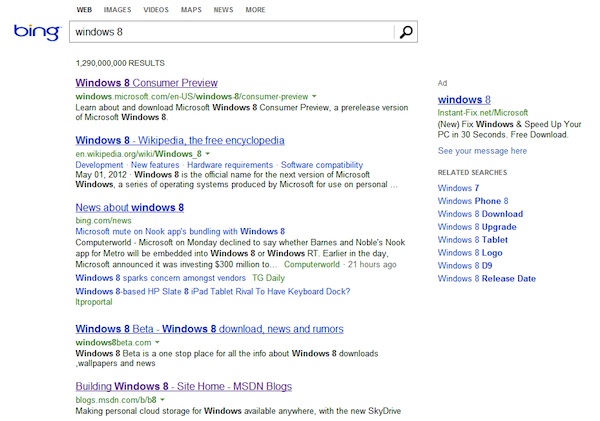Jump to Wikipedia New features section link
This screenshot has width=600, height=421.
[155, 165]
